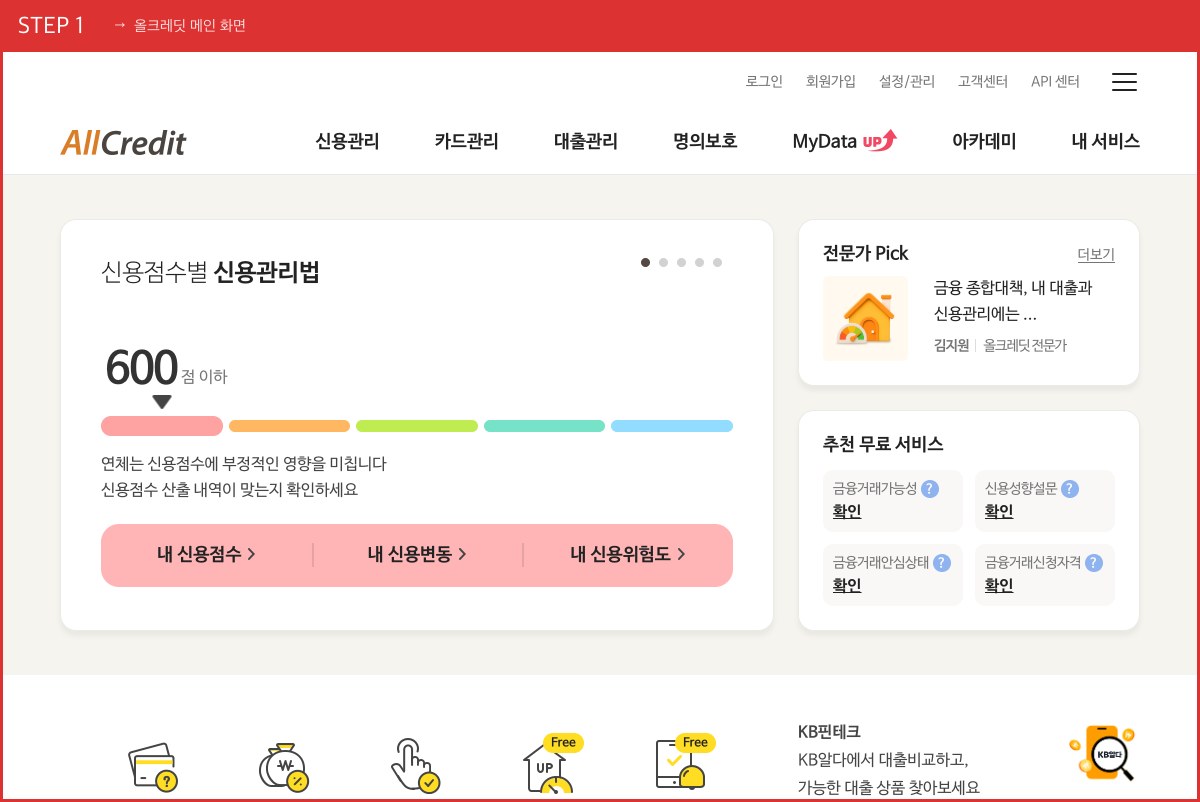Screen dimensions: 1200x802
Task: Click help icon next to 금융거래신청자격
Action: click(1094, 563)
